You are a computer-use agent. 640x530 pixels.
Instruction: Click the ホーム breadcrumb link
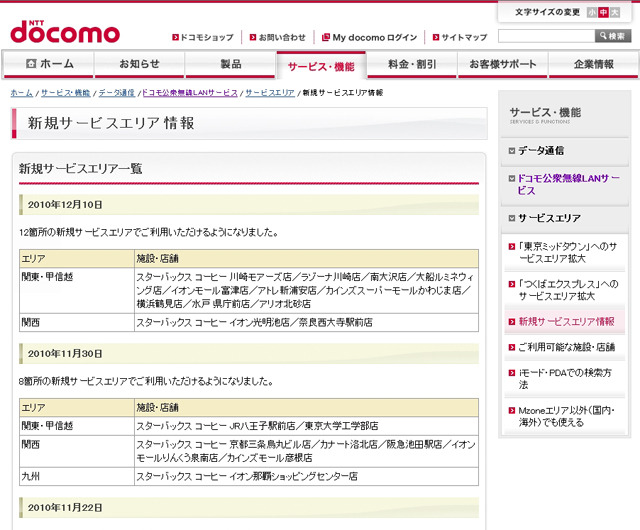tap(22, 93)
